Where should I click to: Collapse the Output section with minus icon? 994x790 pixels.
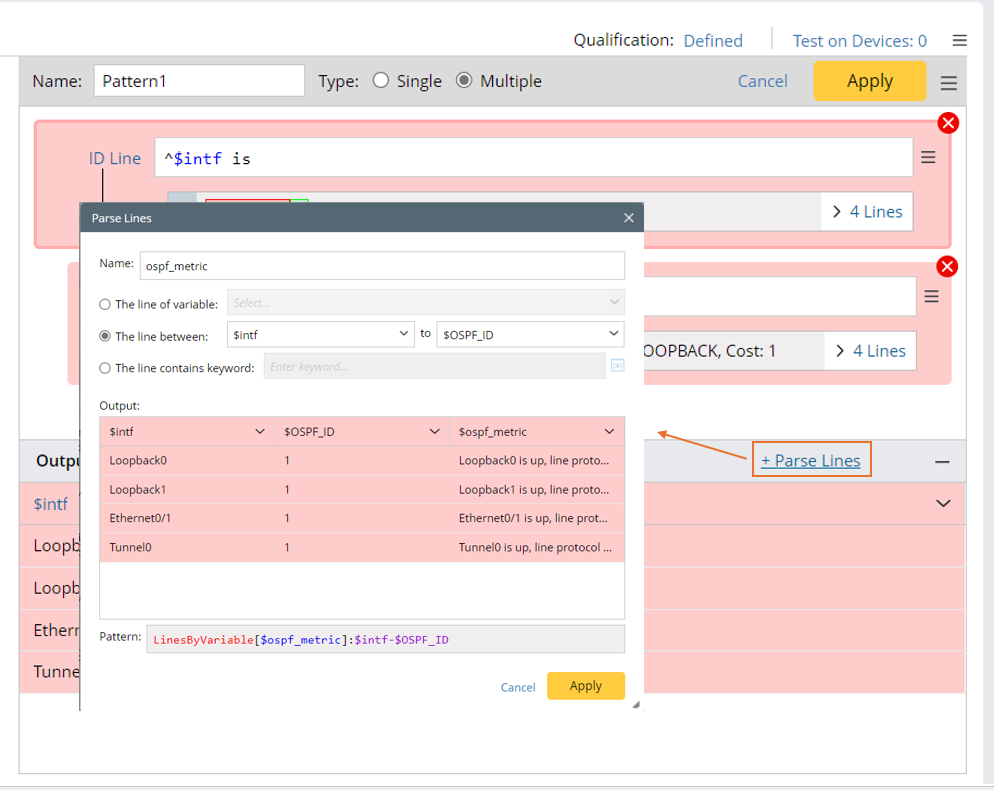[942, 462]
